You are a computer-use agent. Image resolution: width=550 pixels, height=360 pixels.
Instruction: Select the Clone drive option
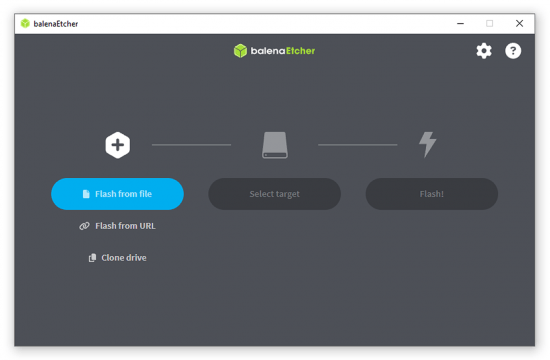[x=118, y=258]
